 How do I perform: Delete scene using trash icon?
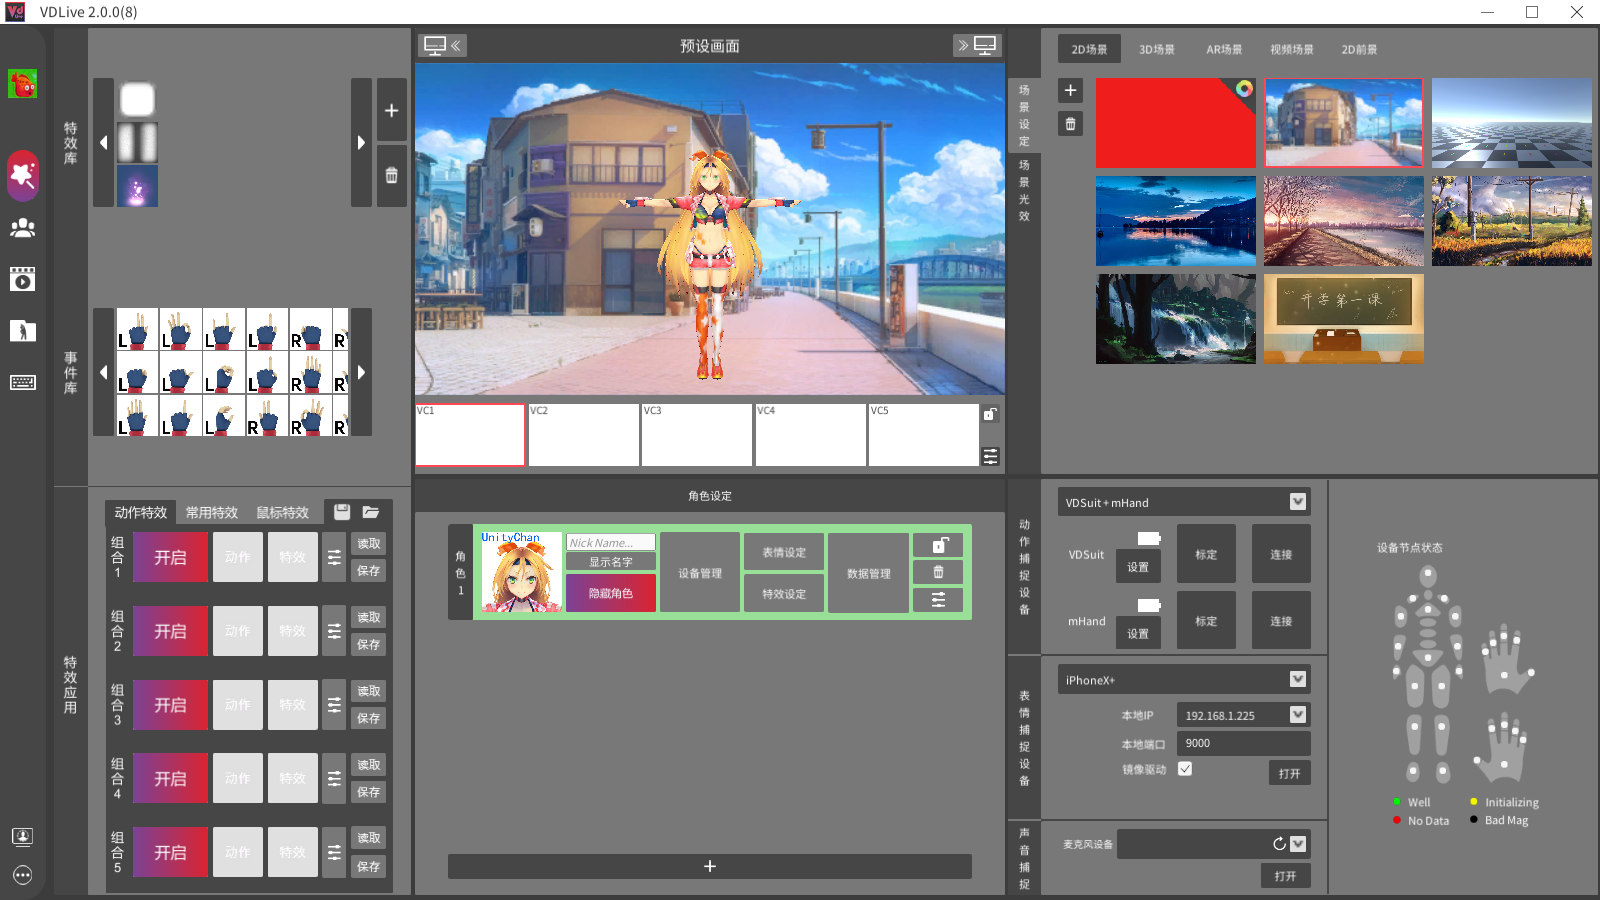[x=1070, y=124]
